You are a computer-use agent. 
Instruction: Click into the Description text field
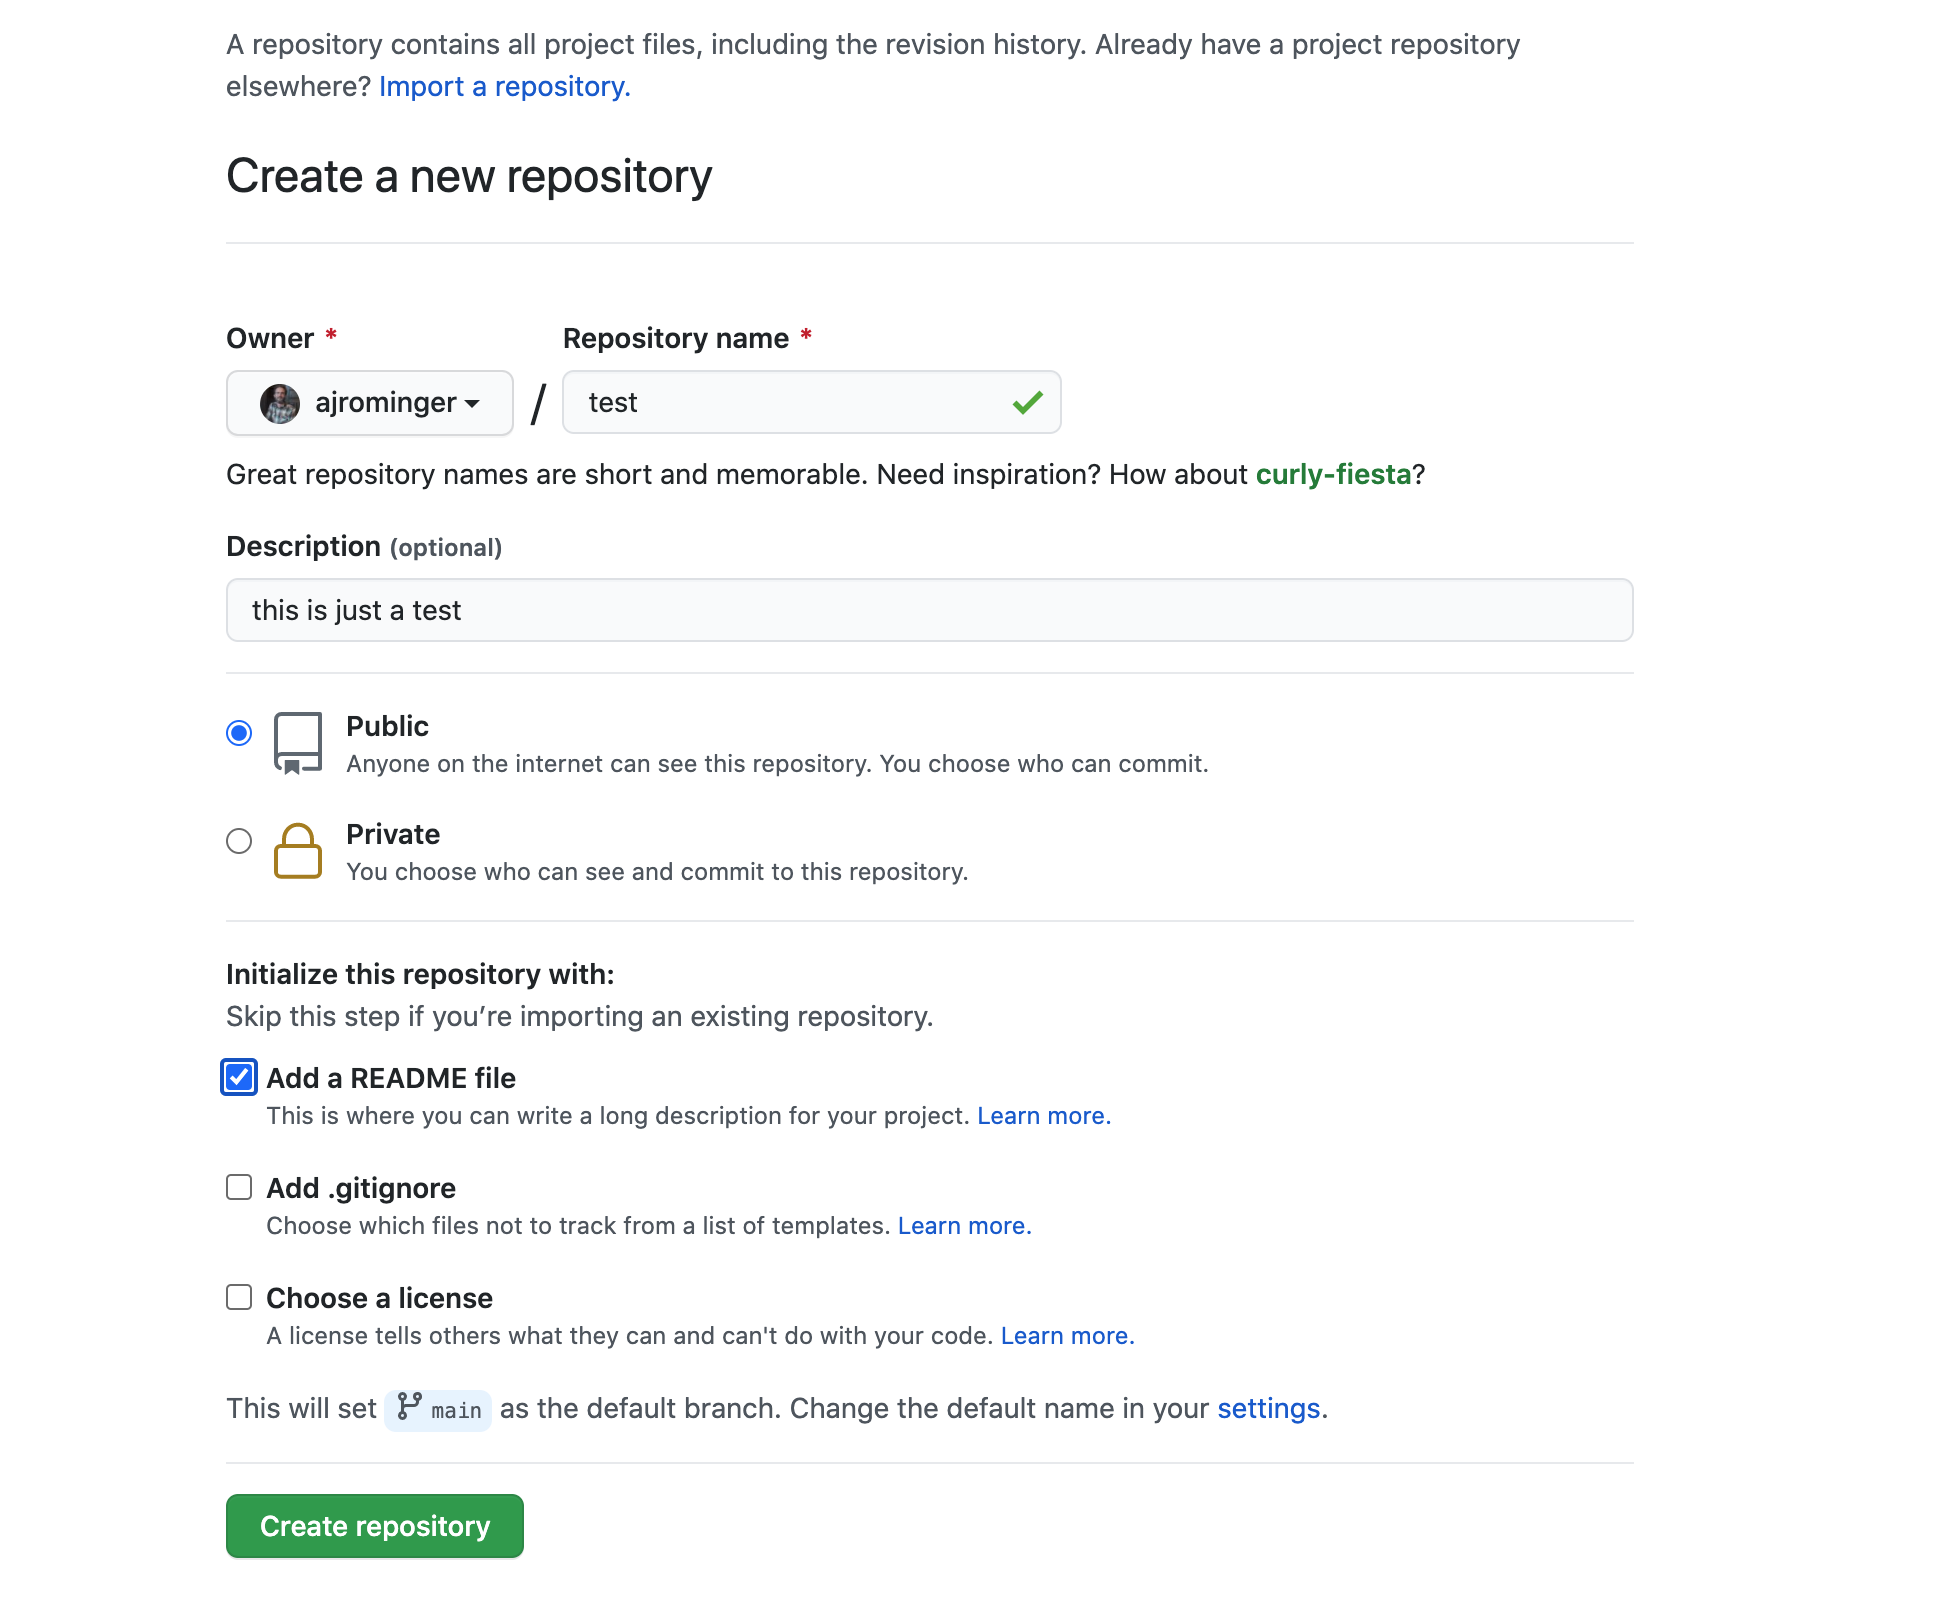pyautogui.click(x=929, y=610)
